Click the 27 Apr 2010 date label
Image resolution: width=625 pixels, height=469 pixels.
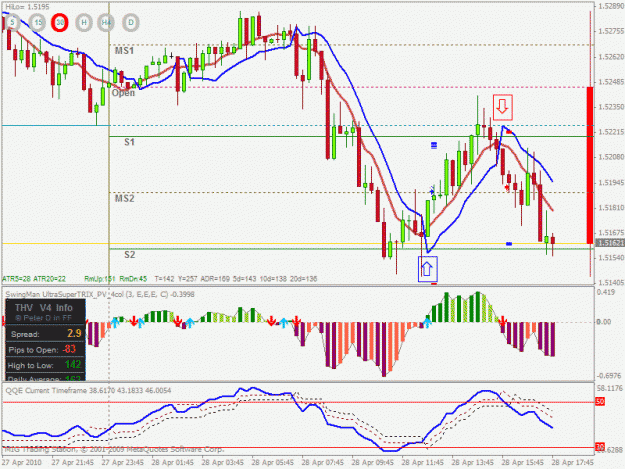22,463
